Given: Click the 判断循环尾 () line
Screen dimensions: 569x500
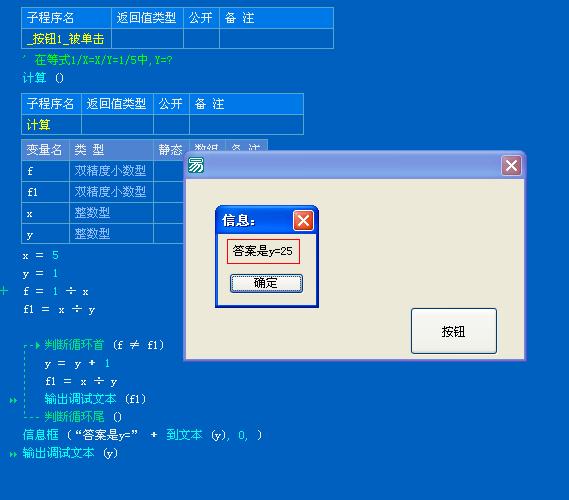Looking at the screenshot, I should point(83,417).
